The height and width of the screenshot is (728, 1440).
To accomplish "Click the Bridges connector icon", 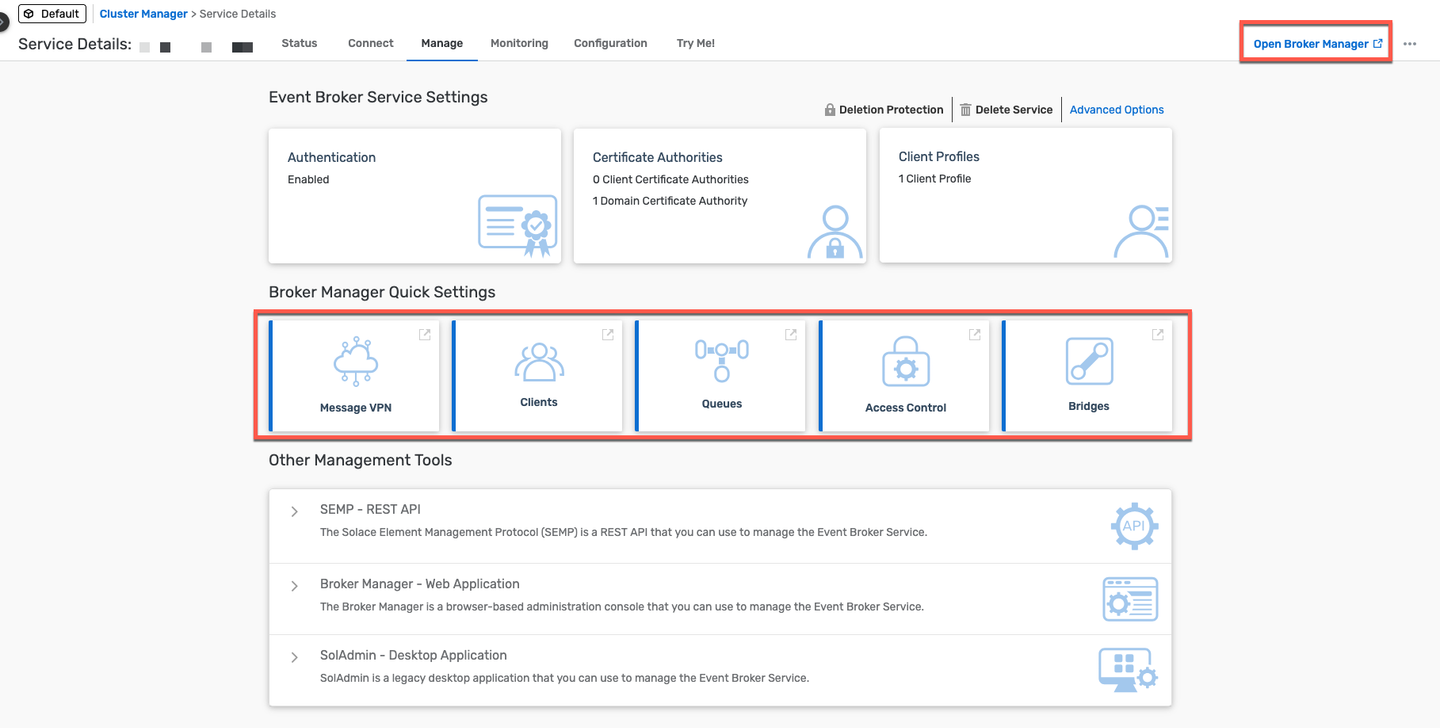I will click(1089, 361).
